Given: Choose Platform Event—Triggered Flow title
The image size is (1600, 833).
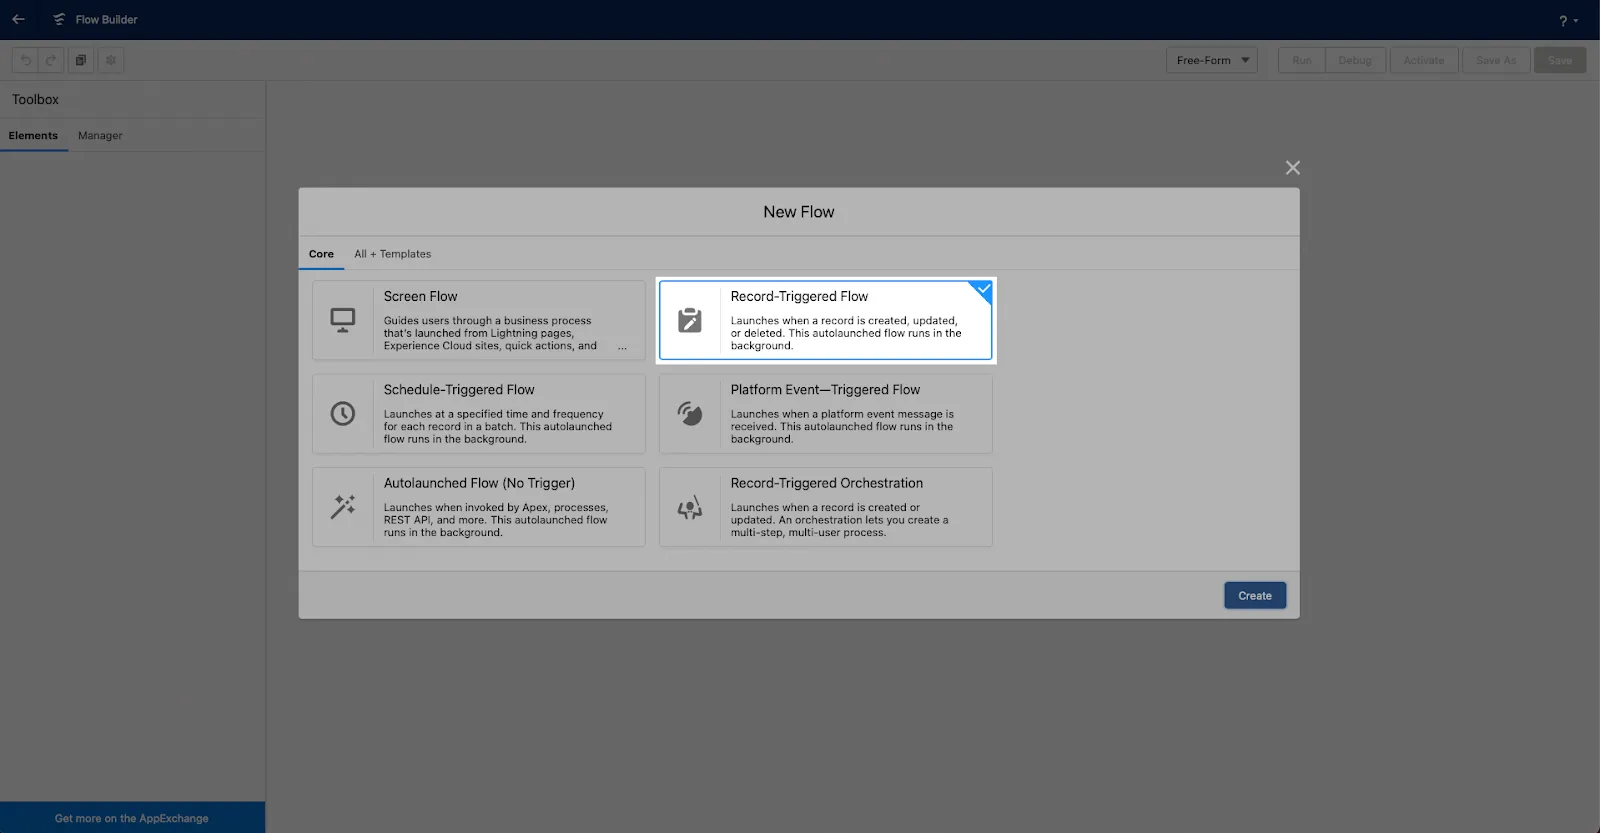Looking at the screenshot, I should coord(825,390).
